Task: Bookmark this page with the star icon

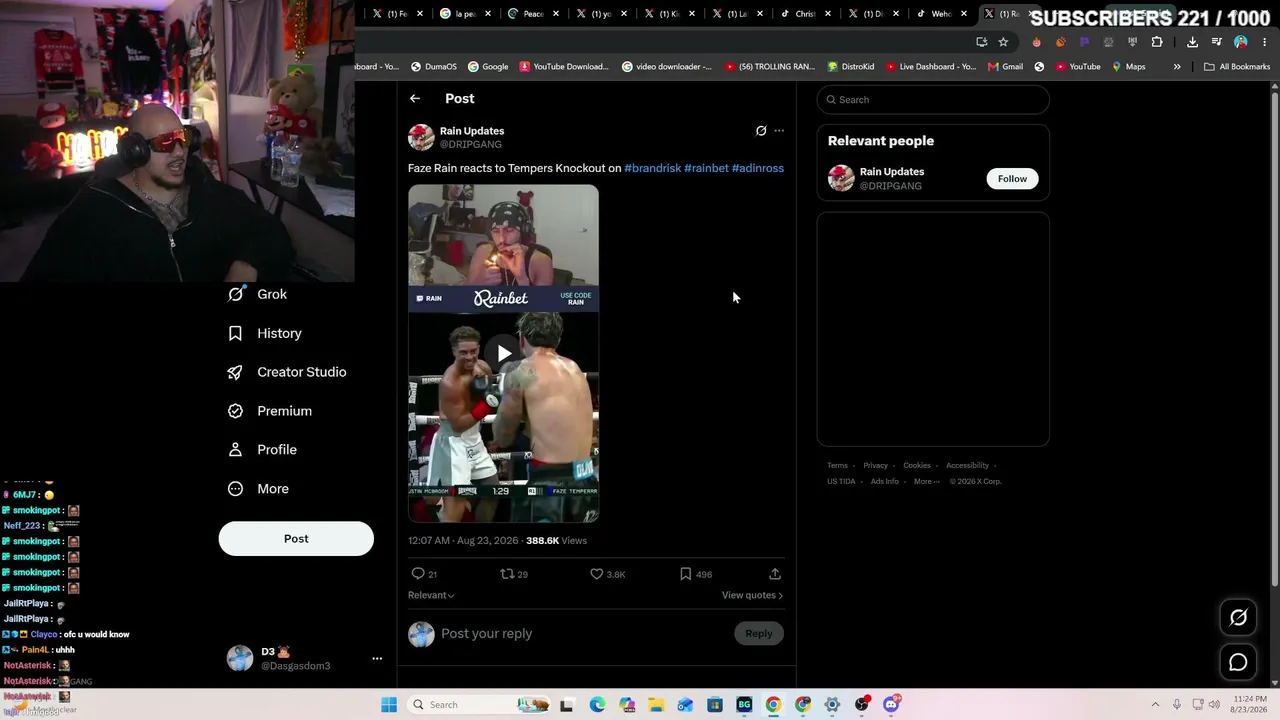Action: [x=1003, y=42]
